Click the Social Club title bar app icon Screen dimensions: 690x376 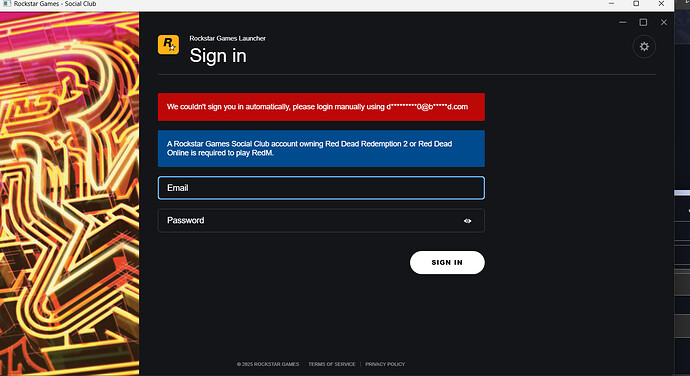[x=7, y=3]
